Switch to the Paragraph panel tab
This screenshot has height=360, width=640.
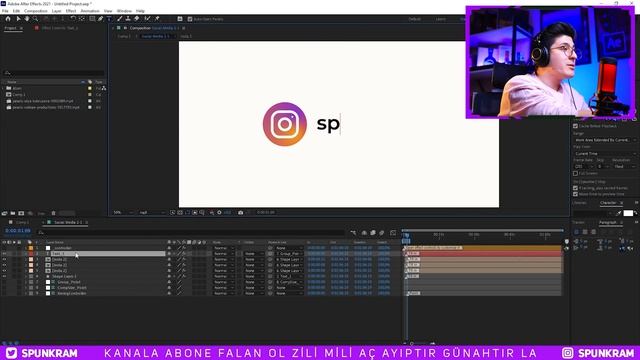point(608,222)
